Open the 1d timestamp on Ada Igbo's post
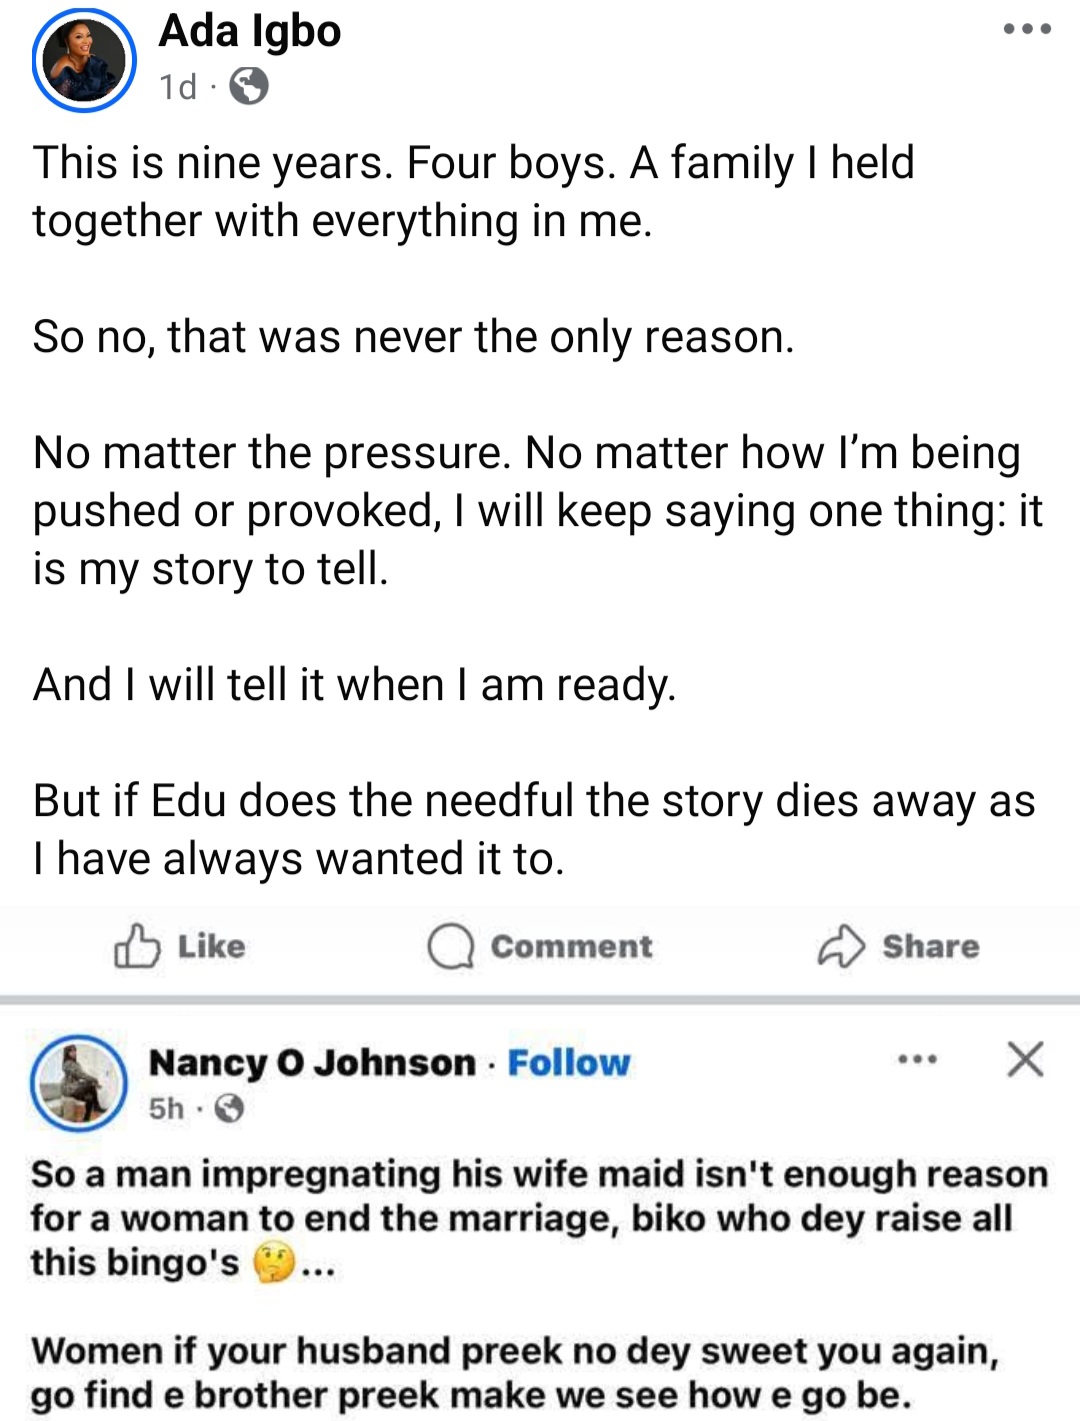Viewport: 1080px width, 1421px height. [x=178, y=88]
